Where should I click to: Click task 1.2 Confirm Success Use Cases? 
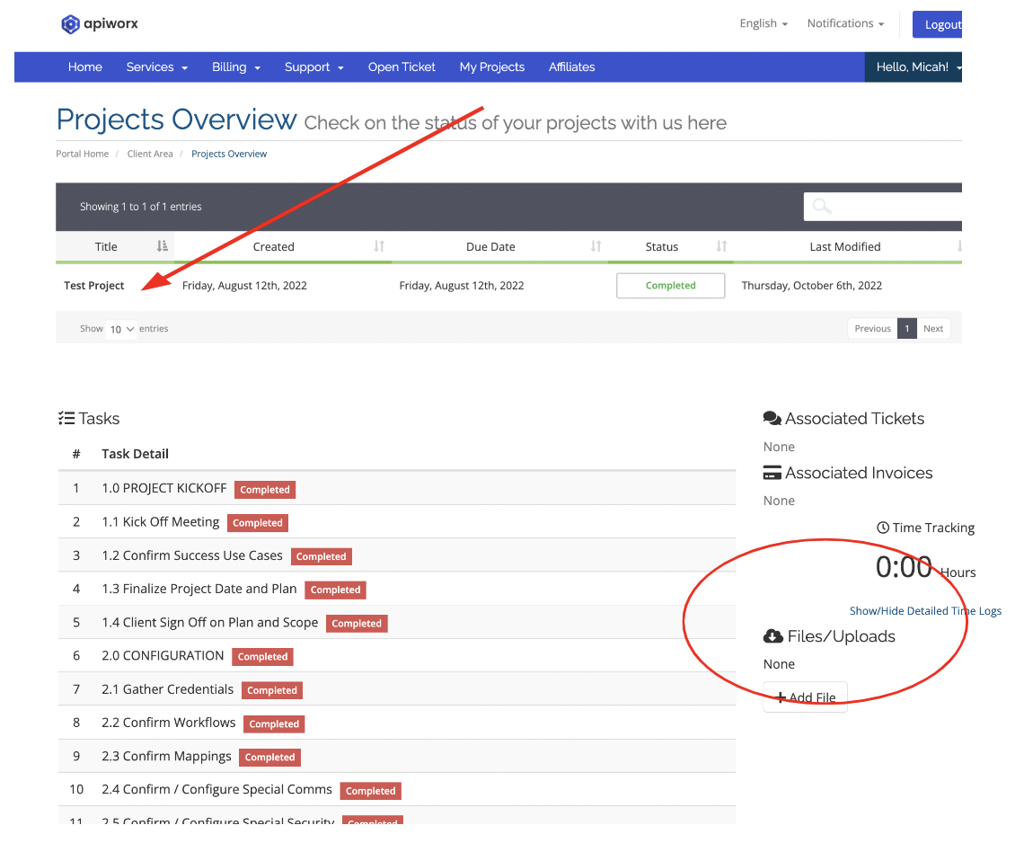[192, 556]
